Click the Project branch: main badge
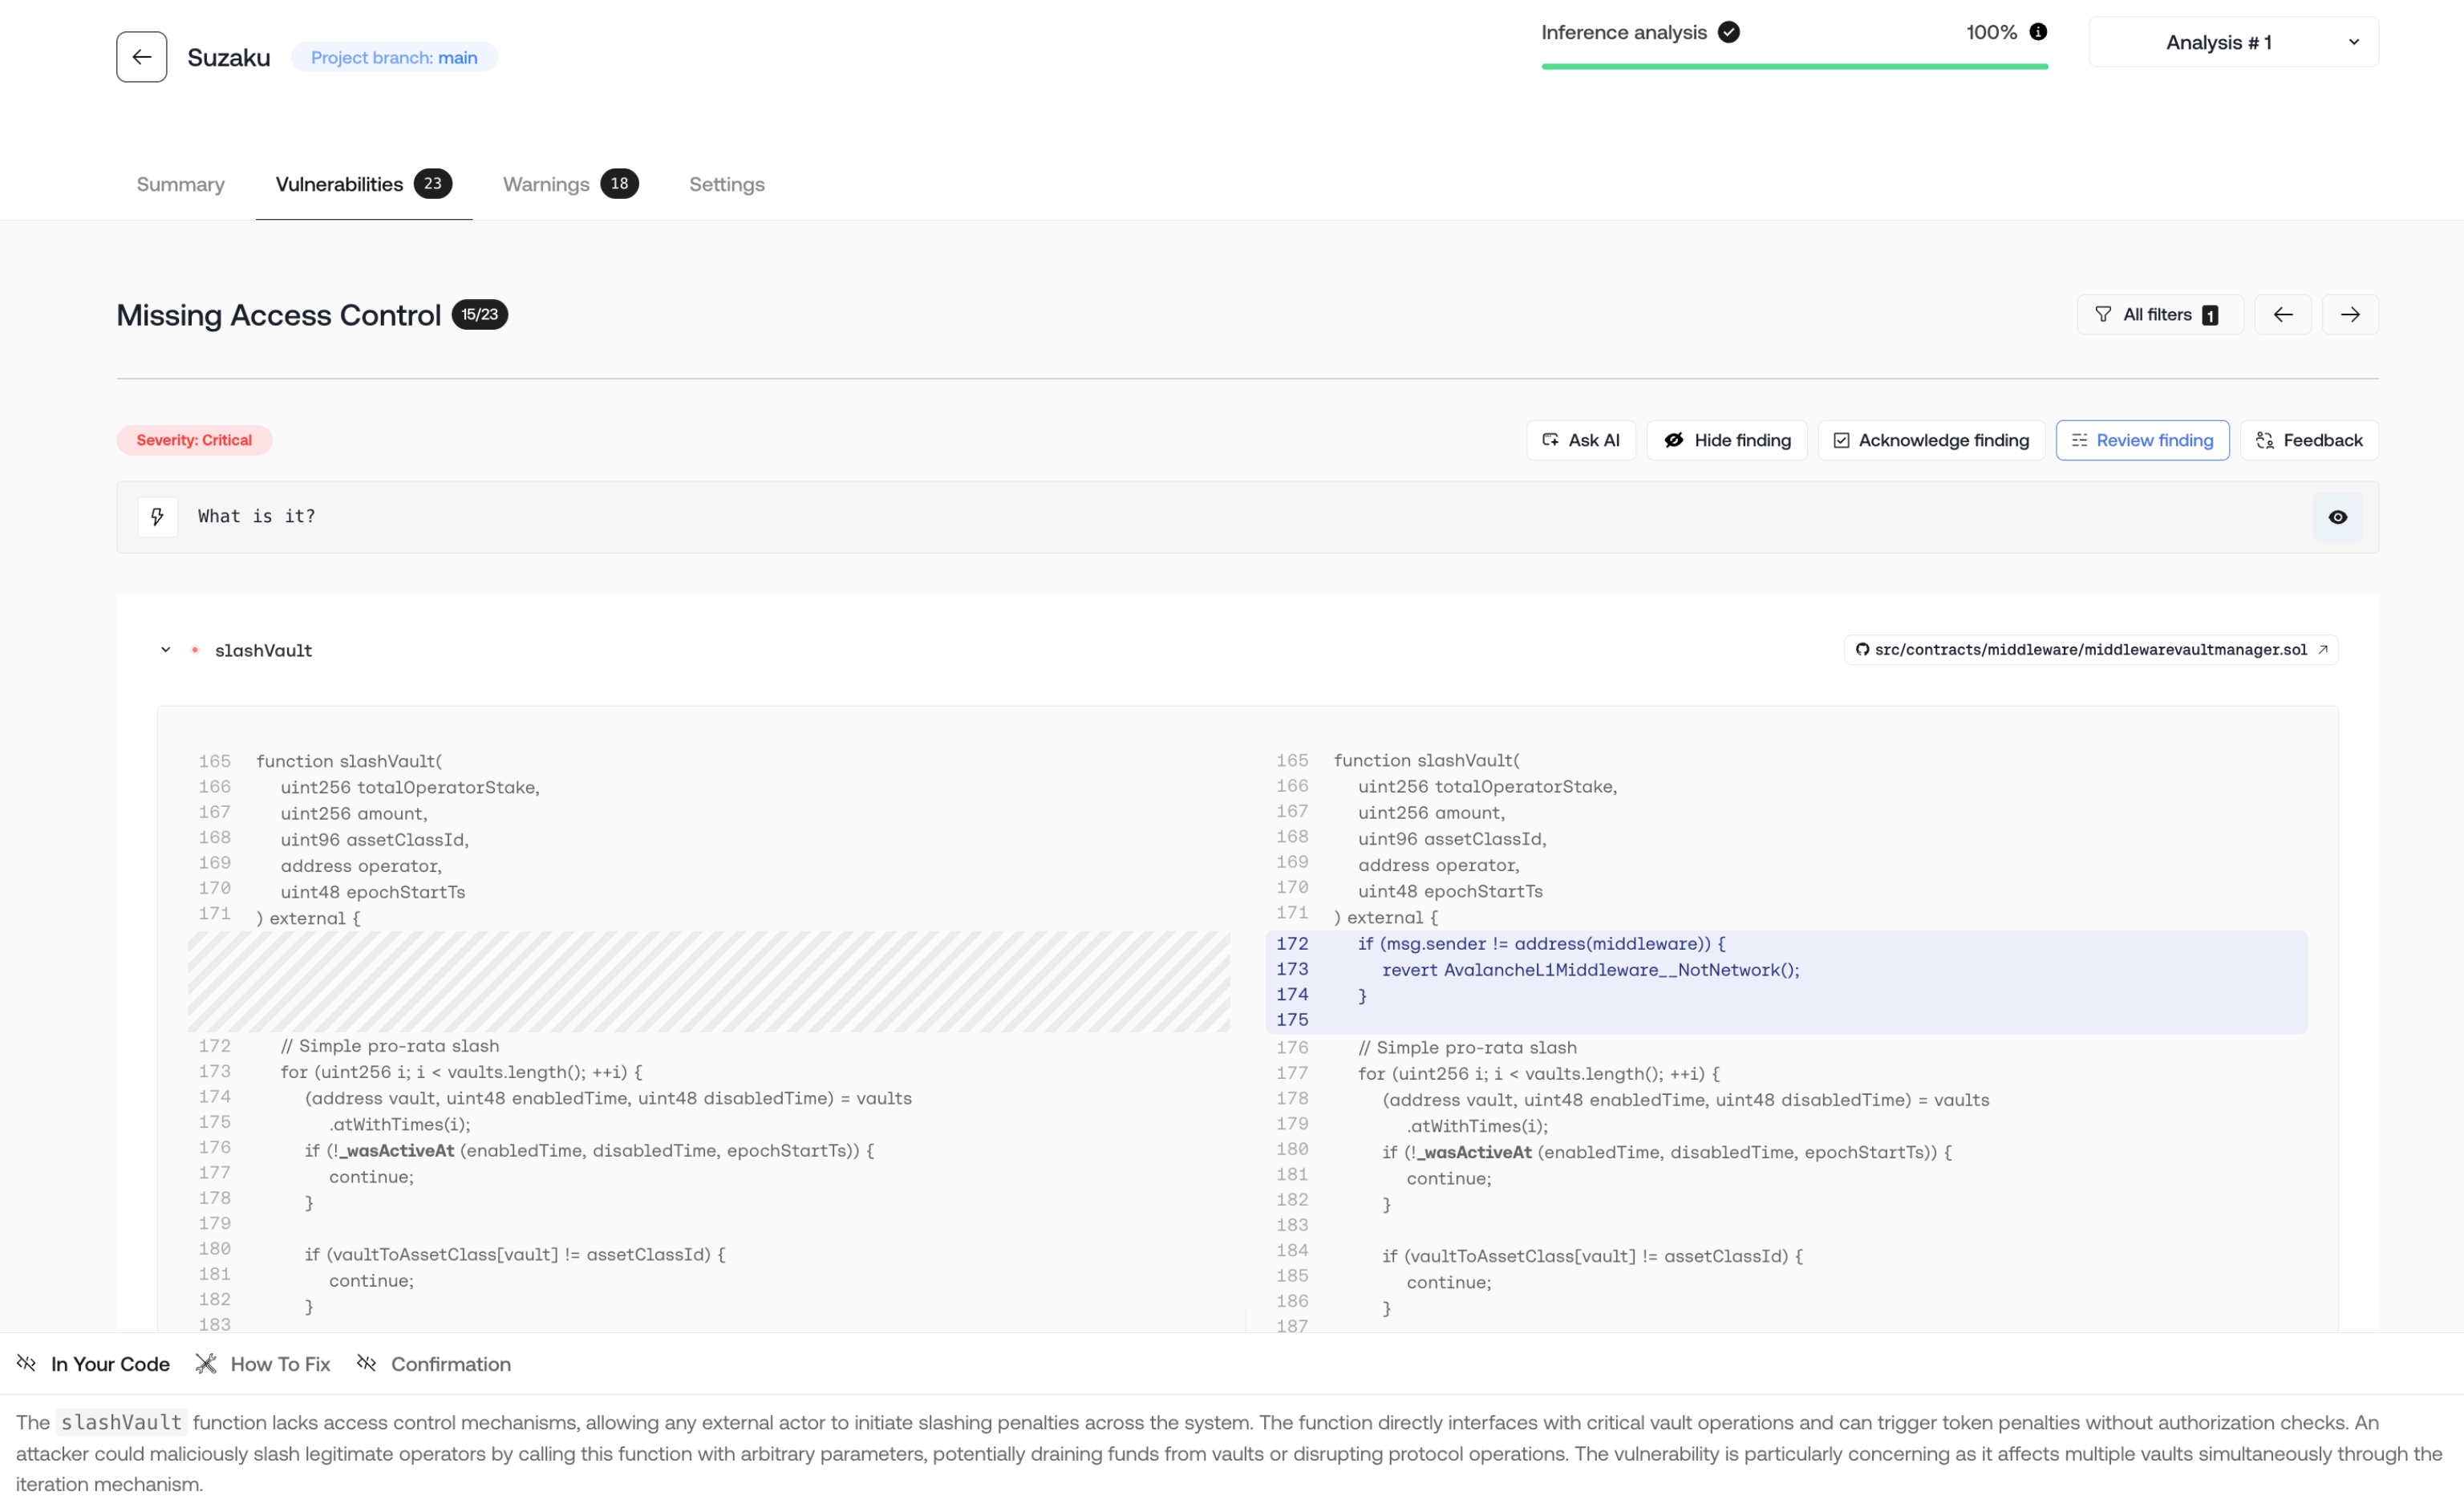Screen dimensions: 2464x1504 click(394, 58)
